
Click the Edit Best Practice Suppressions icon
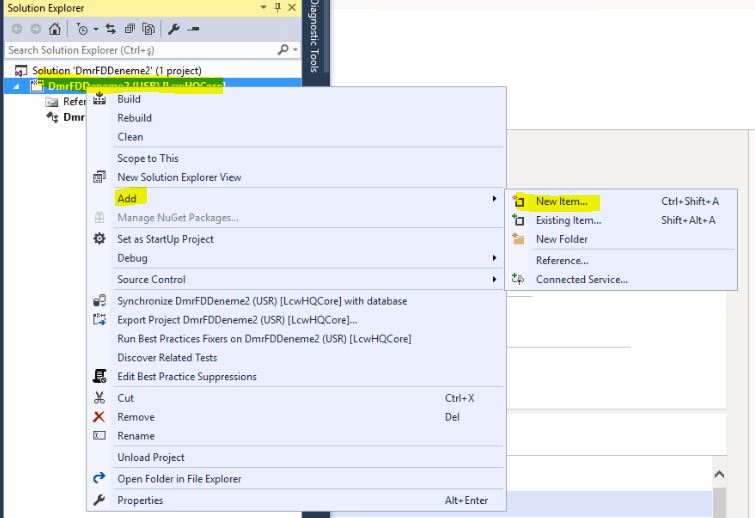coord(99,376)
